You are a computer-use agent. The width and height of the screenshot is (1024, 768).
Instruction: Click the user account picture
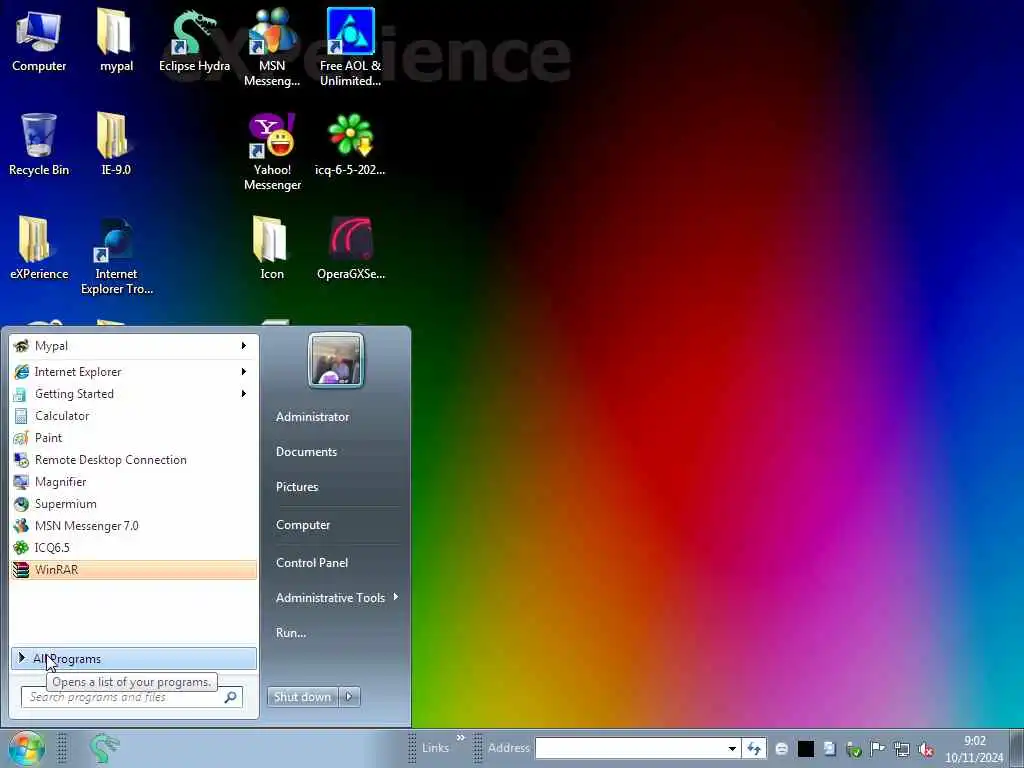pyautogui.click(x=336, y=360)
